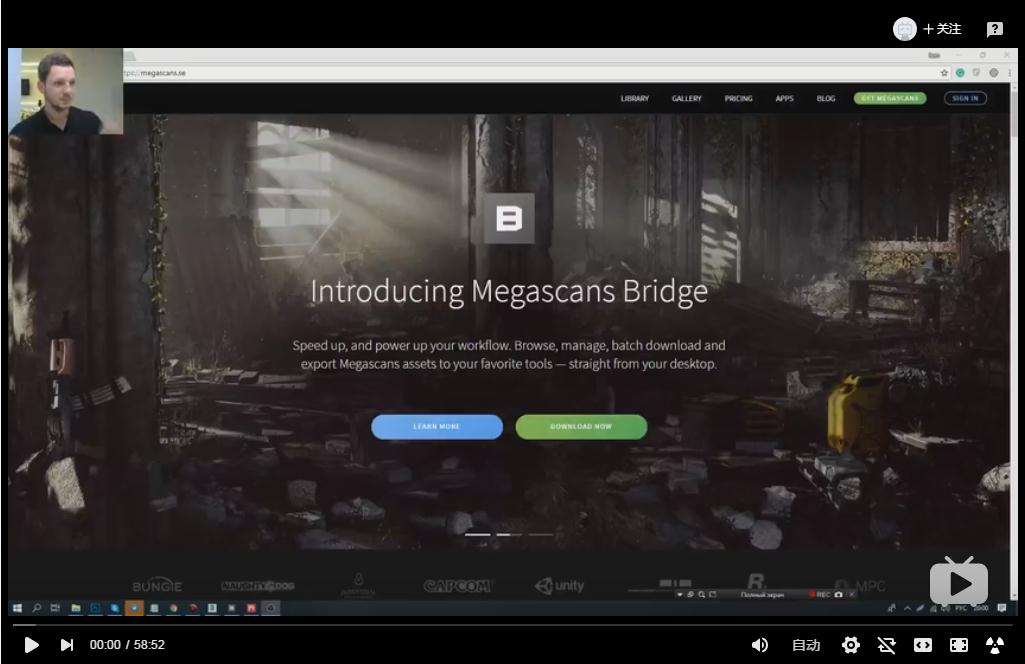Open the Windows notification center
The width and height of the screenshot is (1025, 664).
click(1001, 608)
